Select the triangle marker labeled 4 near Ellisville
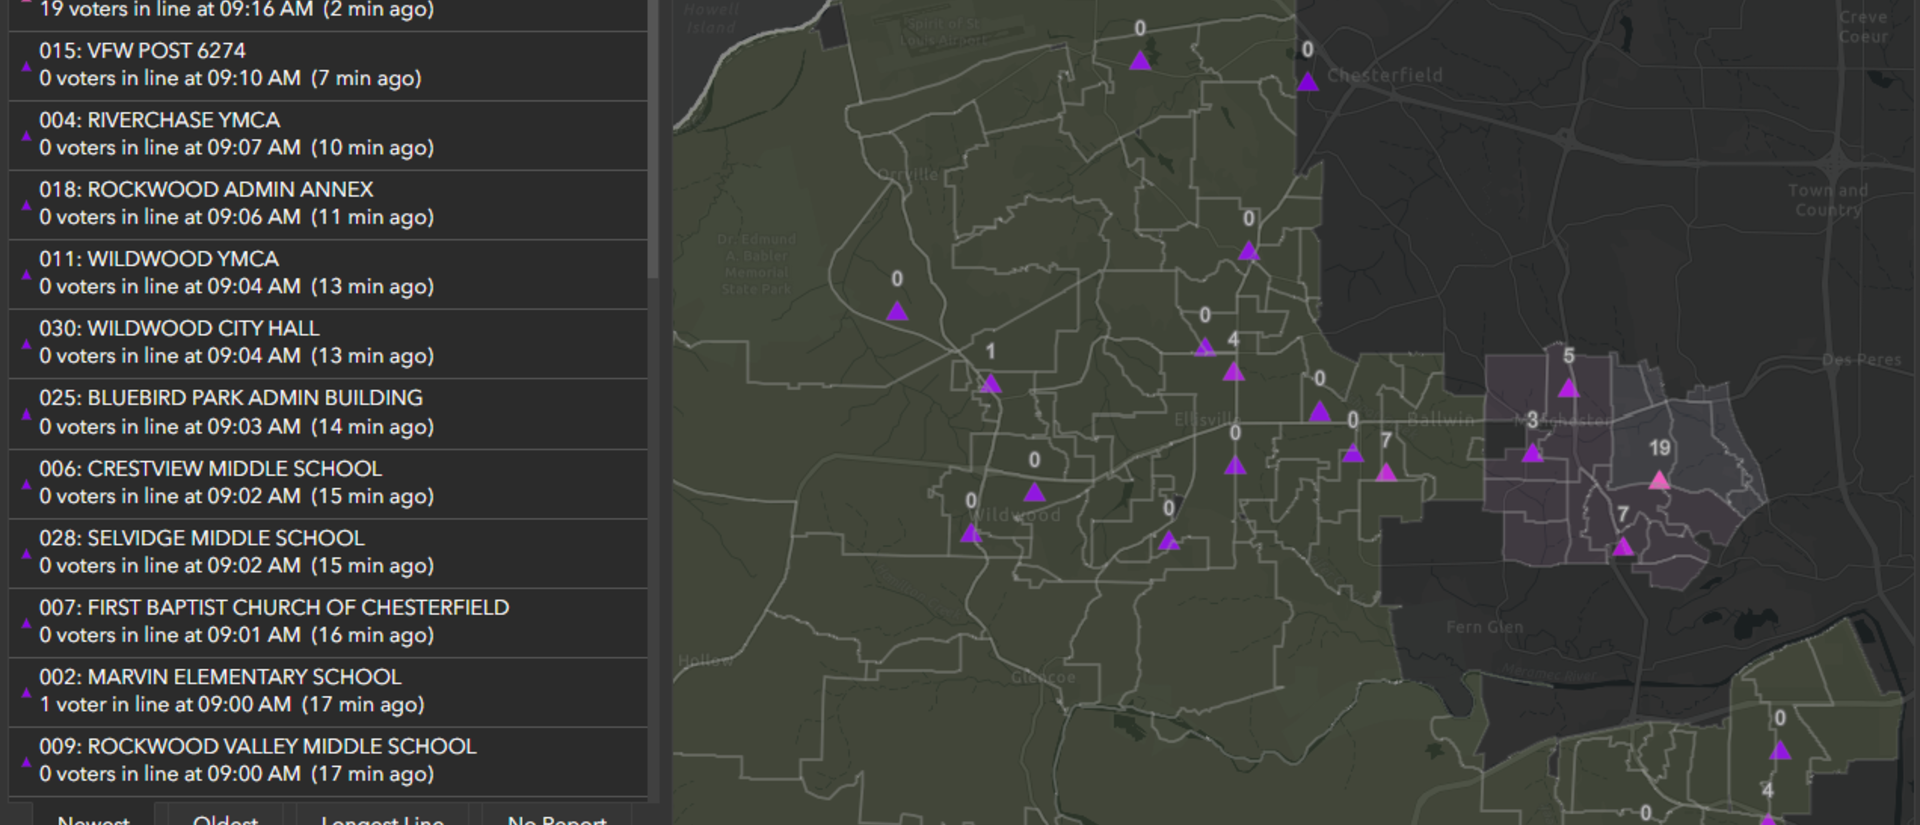Image resolution: width=1920 pixels, height=825 pixels. point(1234,371)
